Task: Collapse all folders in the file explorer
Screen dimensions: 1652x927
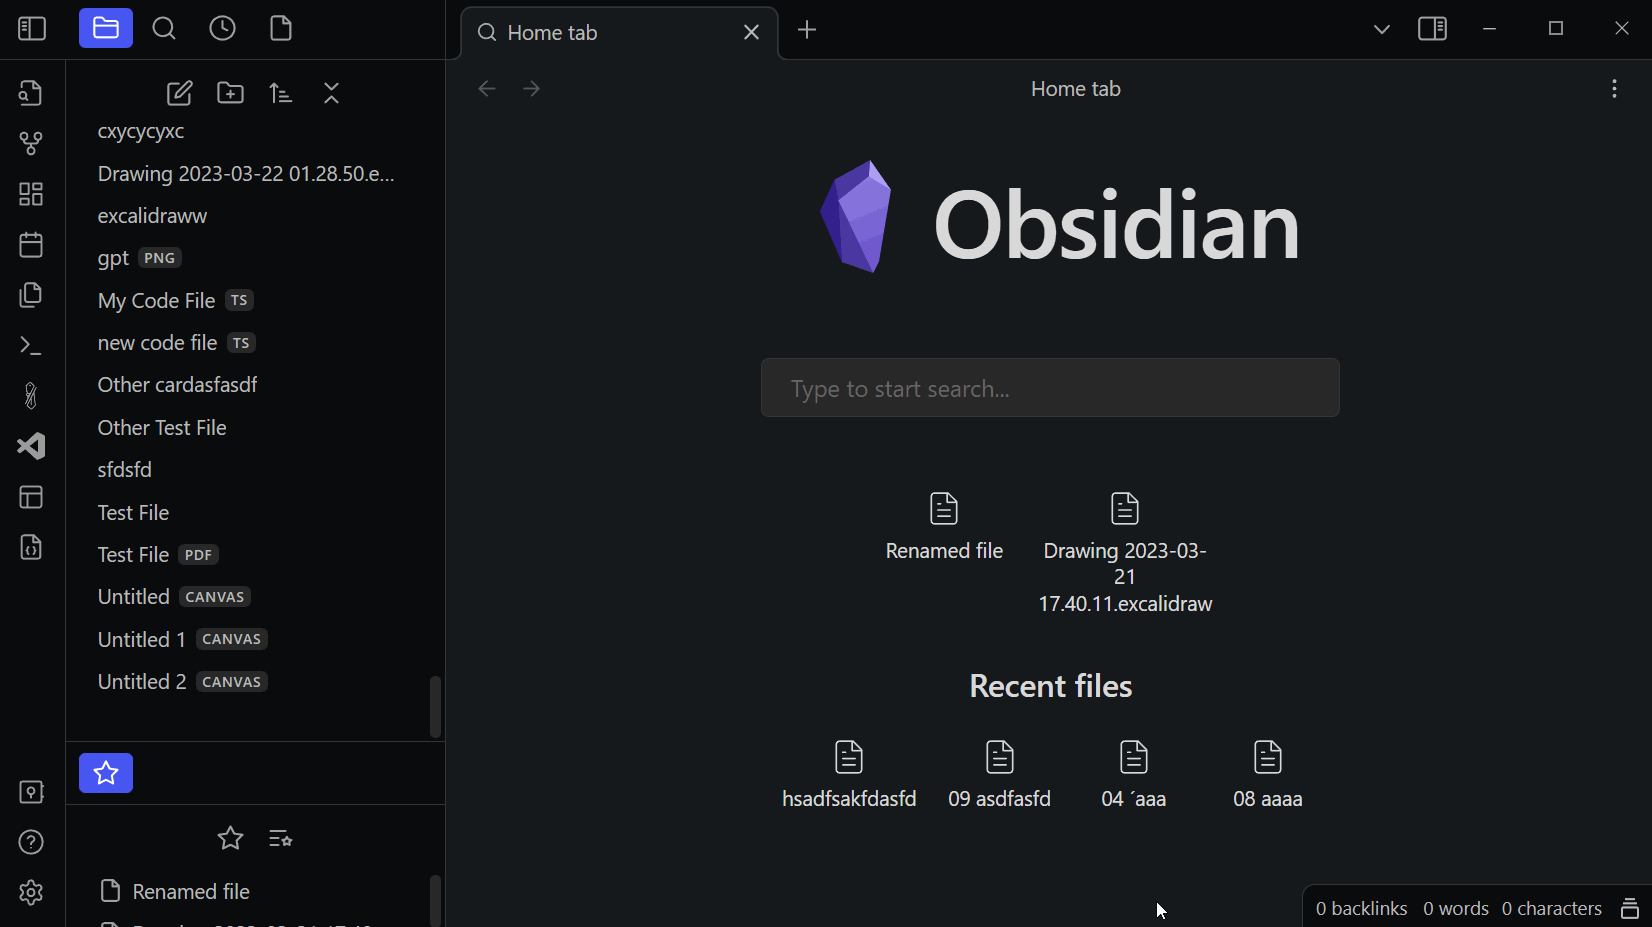Action: pos(331,93)
